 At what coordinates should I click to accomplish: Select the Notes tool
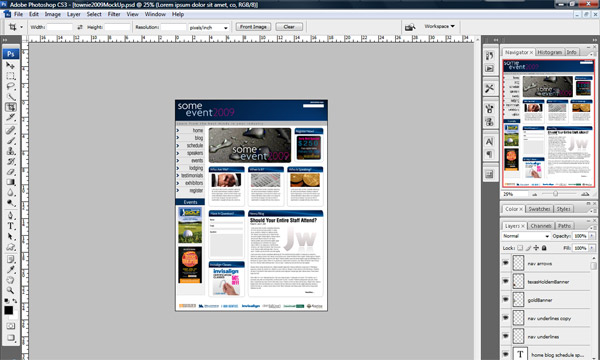click(x=10, y=259)
